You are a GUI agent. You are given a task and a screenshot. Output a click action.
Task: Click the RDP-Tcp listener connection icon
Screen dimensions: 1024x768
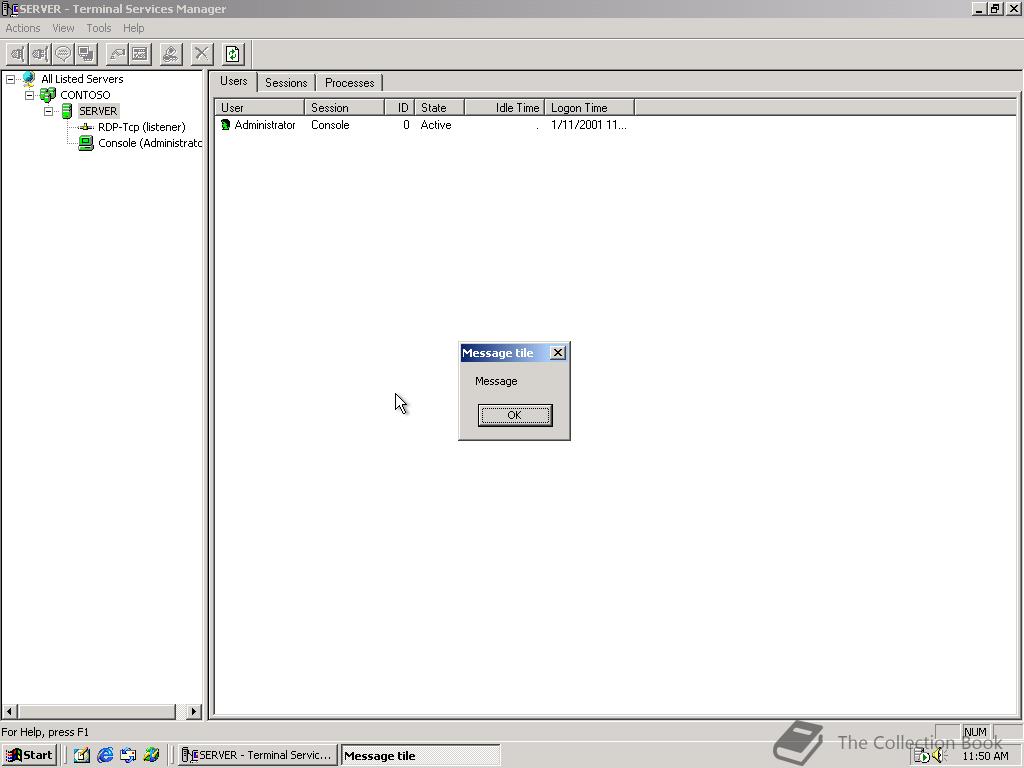pos(86,127)
